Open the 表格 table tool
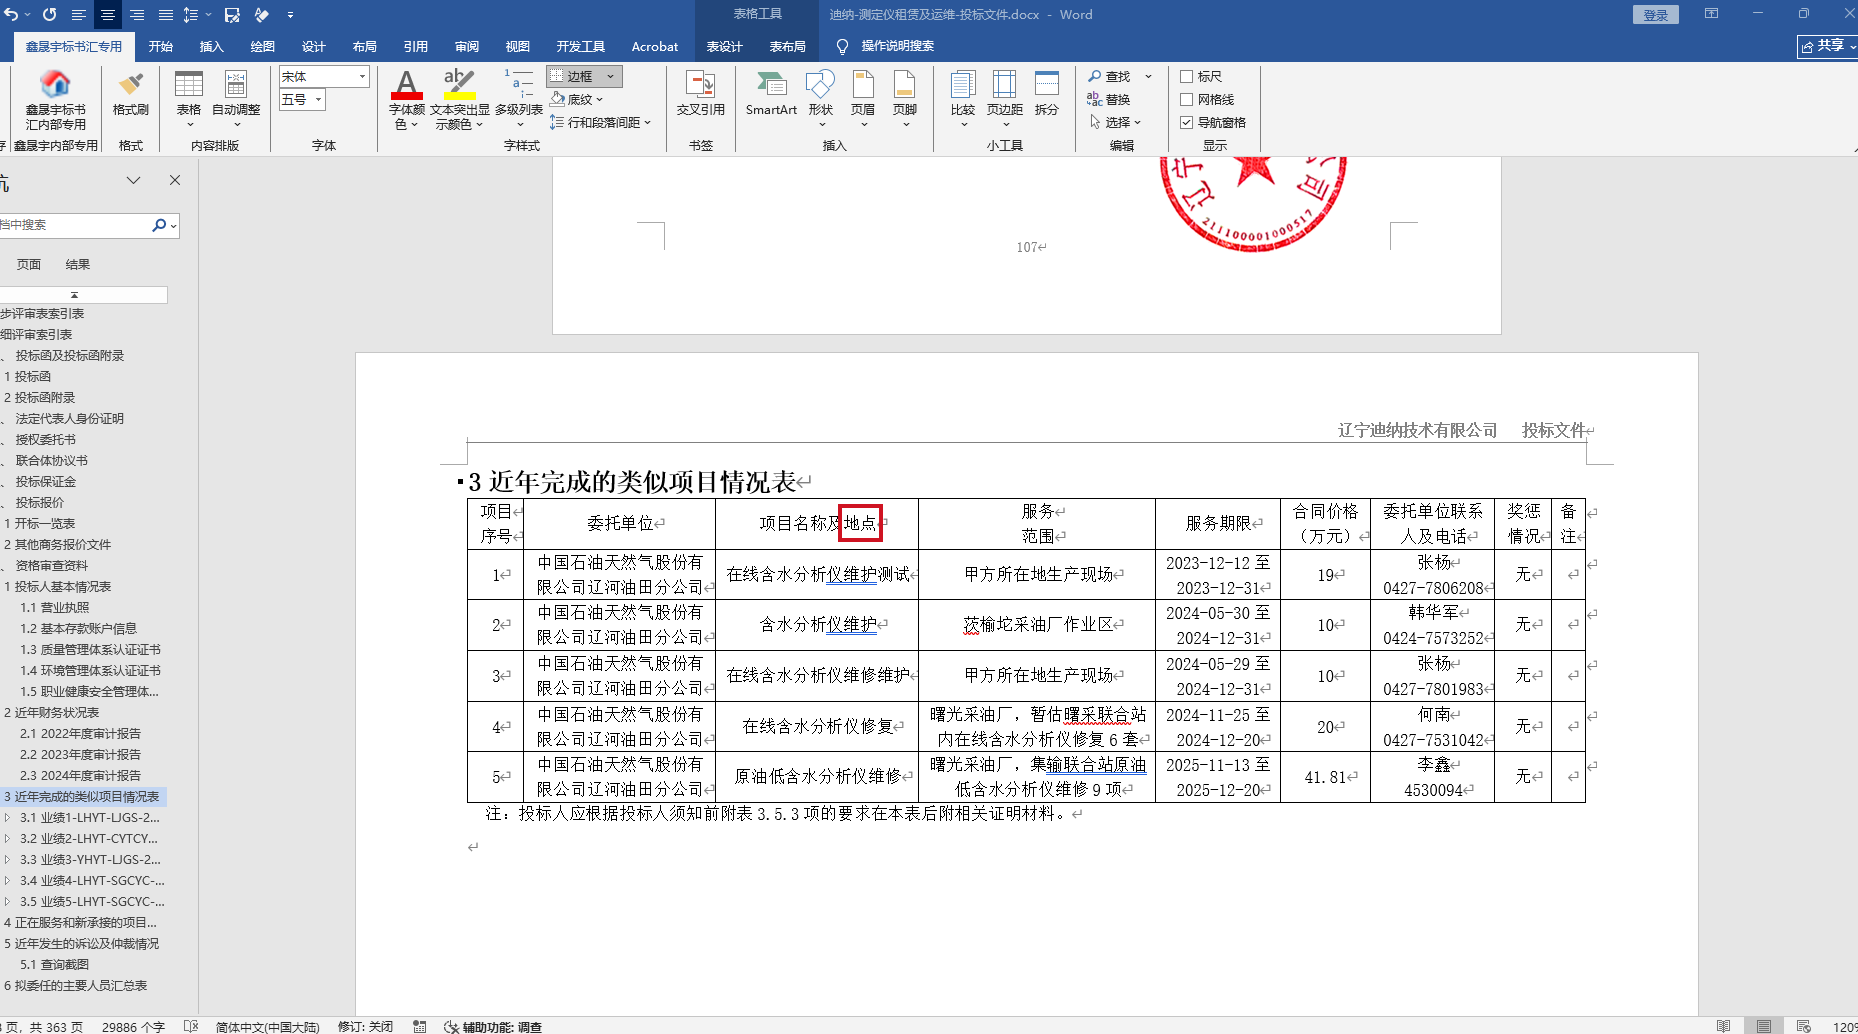Viewport: 1858px width, 1034px height. tap(188, 99)
